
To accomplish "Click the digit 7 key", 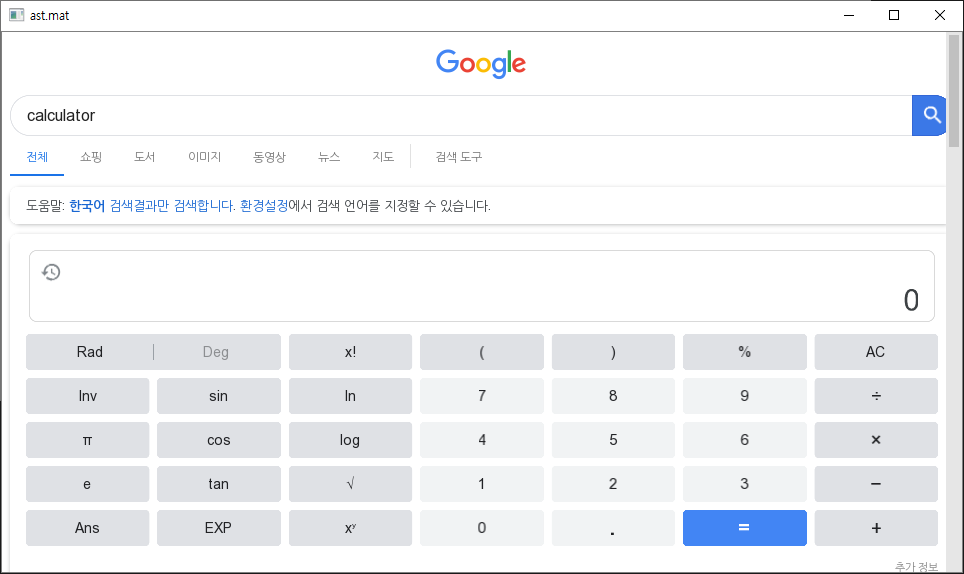I will pos(481,396).
